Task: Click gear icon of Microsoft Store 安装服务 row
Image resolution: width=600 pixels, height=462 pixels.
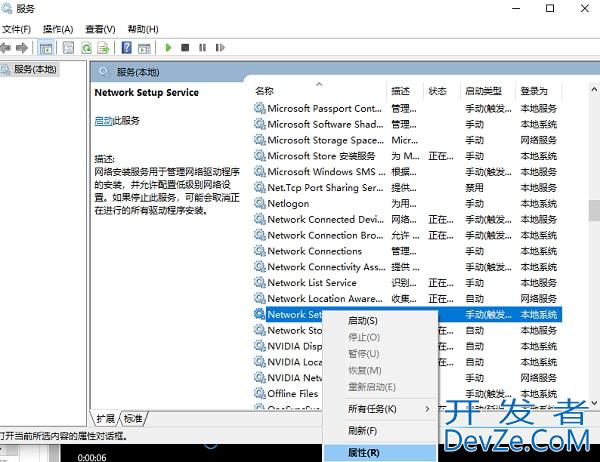Action: coord(260,156)
